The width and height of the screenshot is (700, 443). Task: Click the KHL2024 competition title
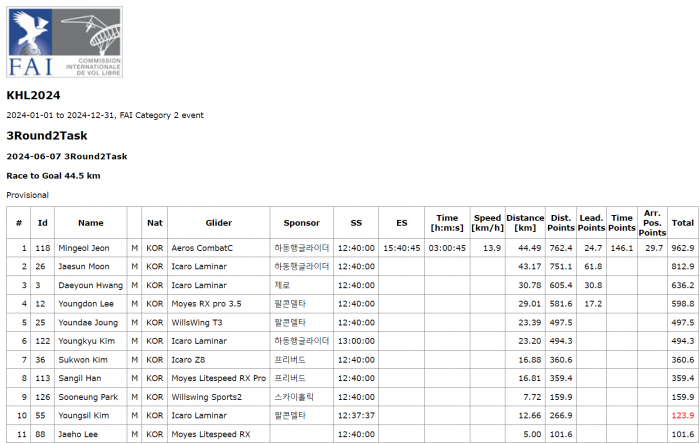click(33, 96)
